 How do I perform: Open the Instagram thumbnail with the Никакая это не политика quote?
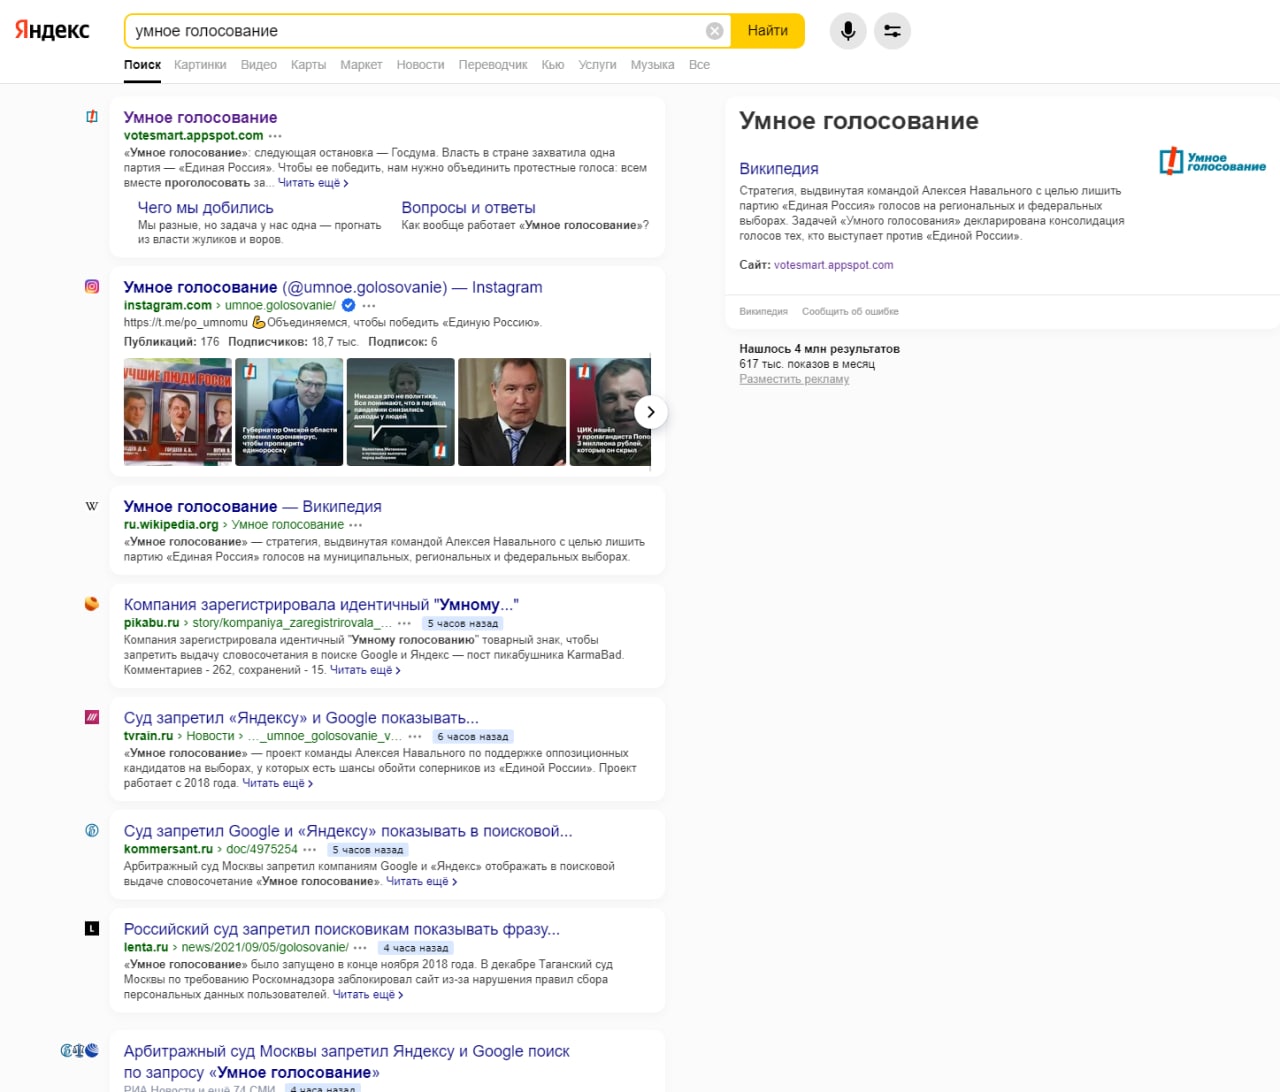pos(400,412)
